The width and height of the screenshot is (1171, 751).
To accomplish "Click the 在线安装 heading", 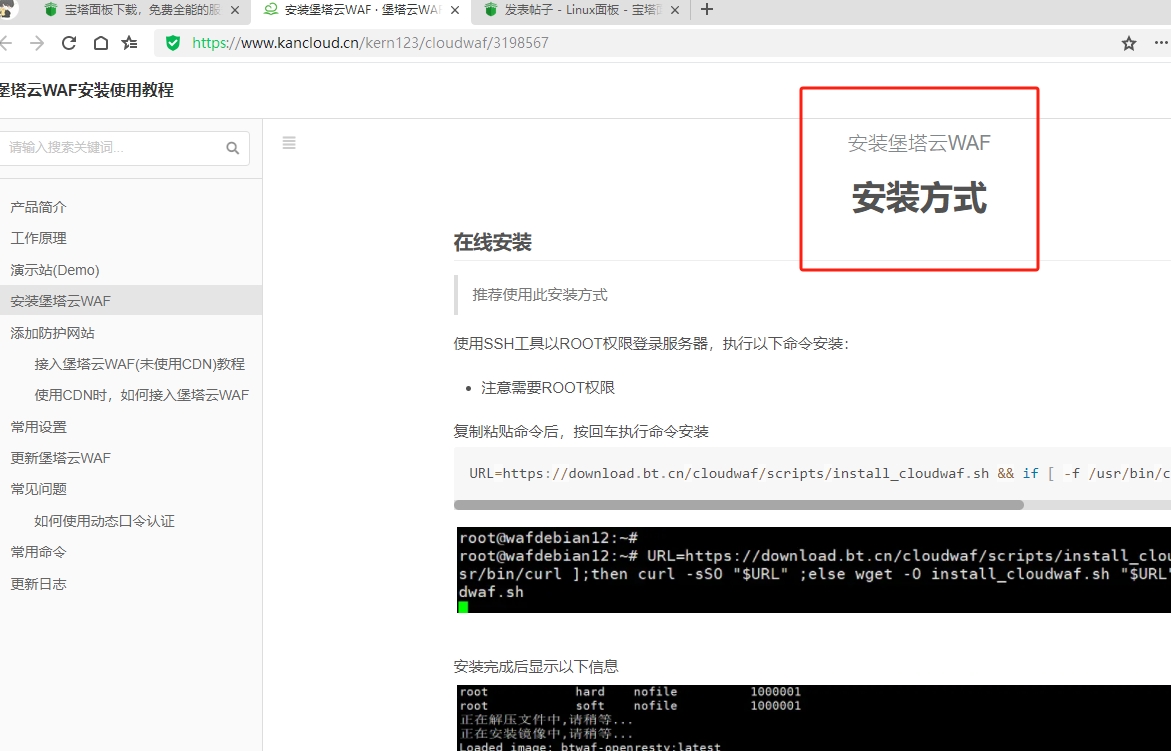I will pyautogui.click(x=493, y=242).
